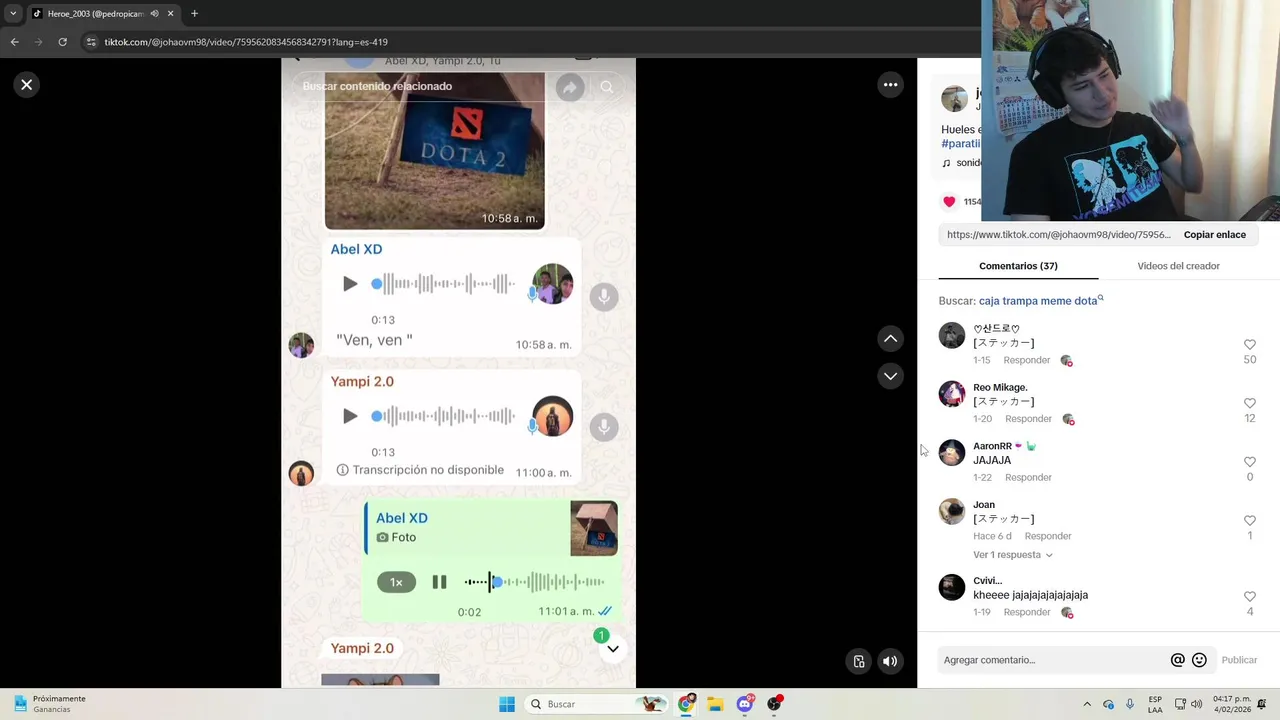Change the 1x playback speed pill
The image size is (1280, 720).
pyautogui.click(x=396, y=582)
